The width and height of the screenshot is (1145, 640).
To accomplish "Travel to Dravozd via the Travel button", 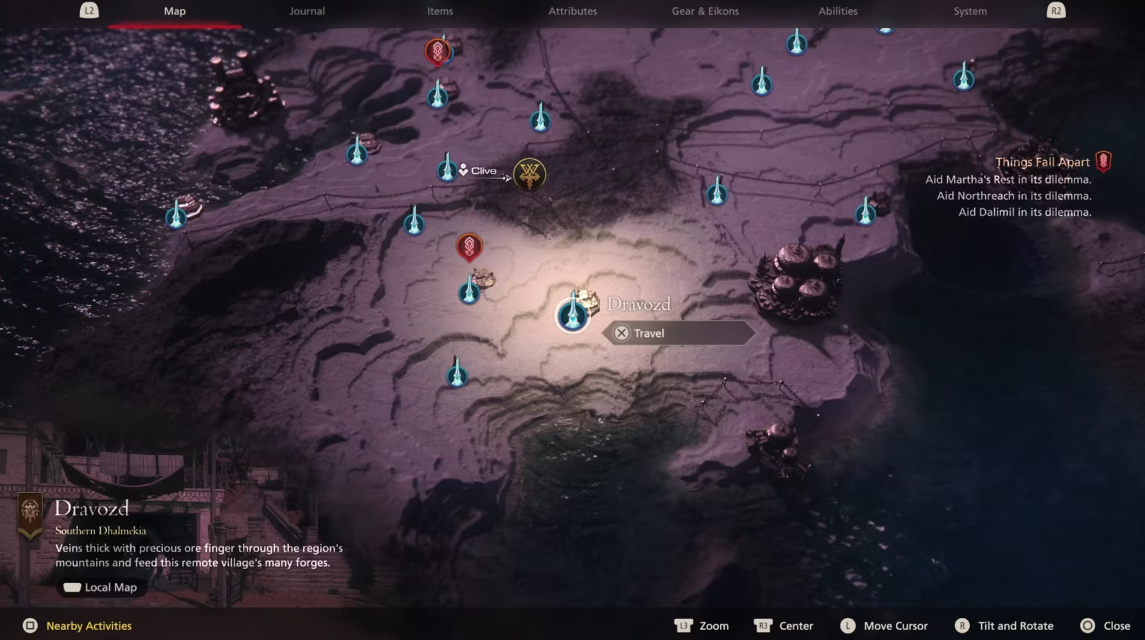I will [x=678, y=333].
